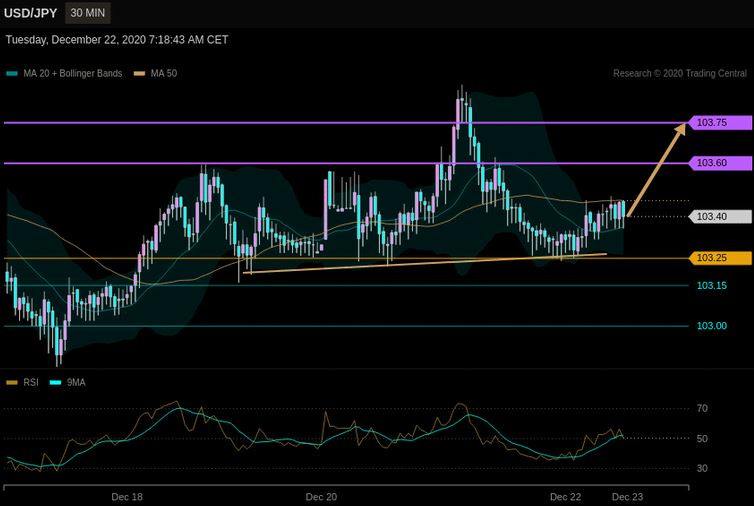Image resolution: width=754 pixels, height=506 pixels.
Task: Click the Dec 23 date label
Action: 627,497
